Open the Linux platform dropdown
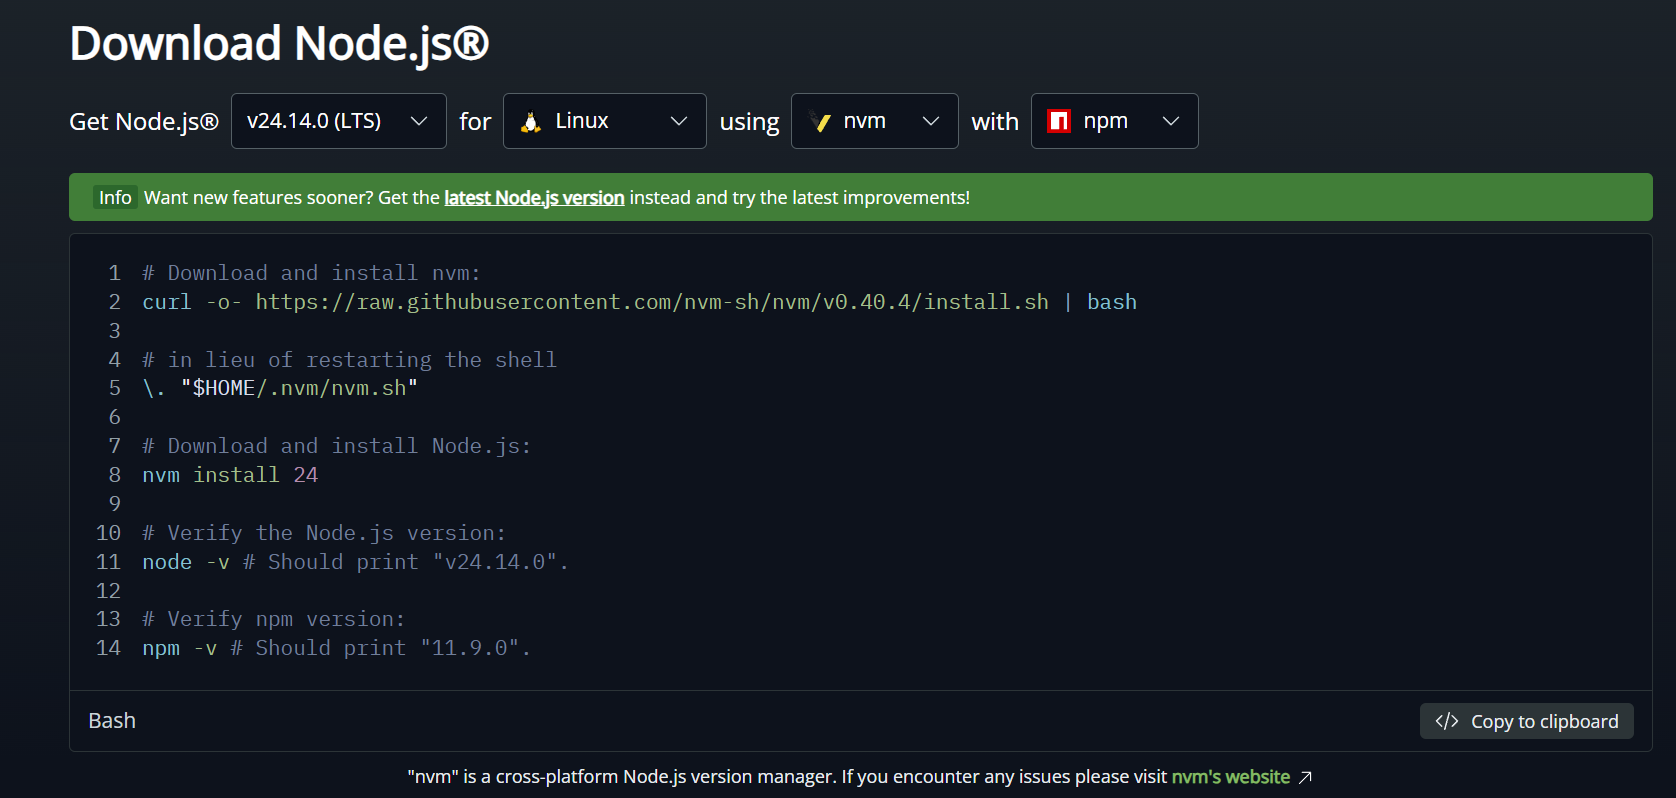Screen dimensions: 1676x798 click(x=604, y=121)
